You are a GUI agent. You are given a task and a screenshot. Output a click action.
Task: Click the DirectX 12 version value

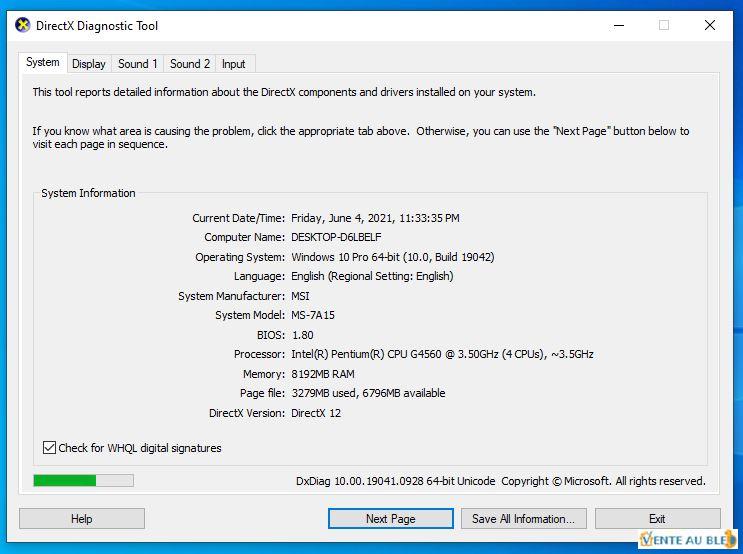316,413
